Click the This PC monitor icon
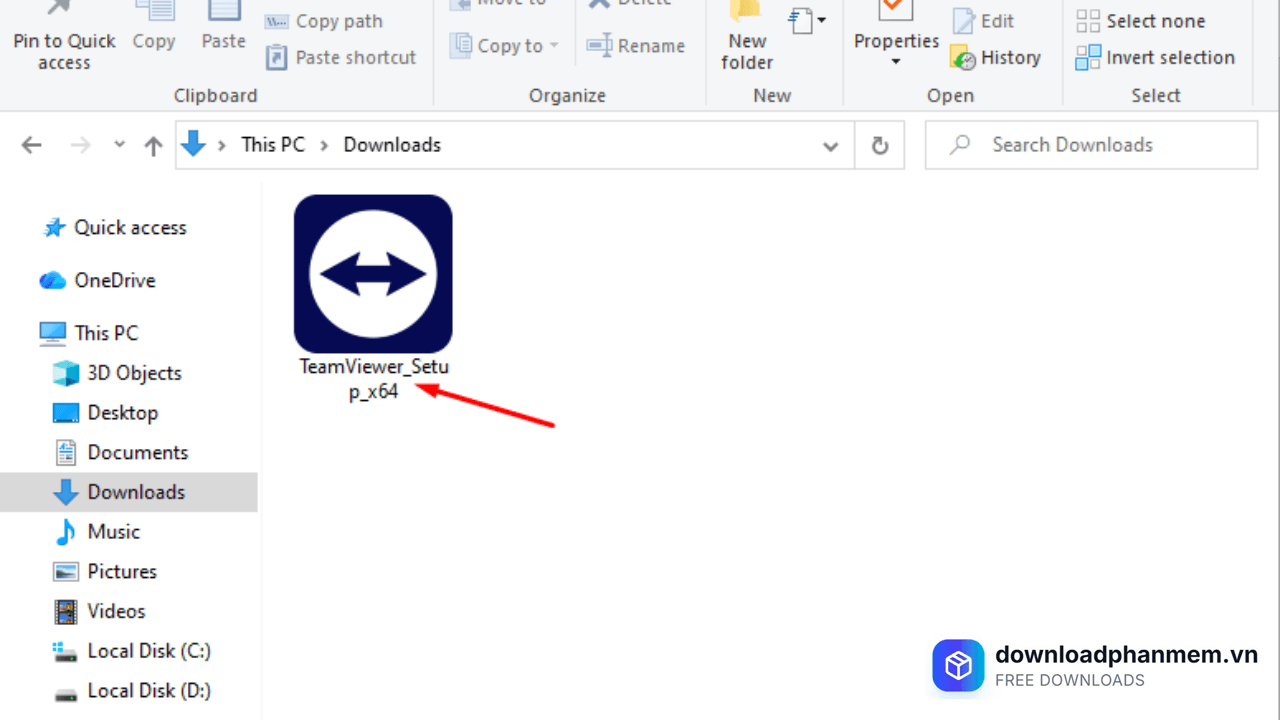This screenshot has width=1280, height=720. 52,332
